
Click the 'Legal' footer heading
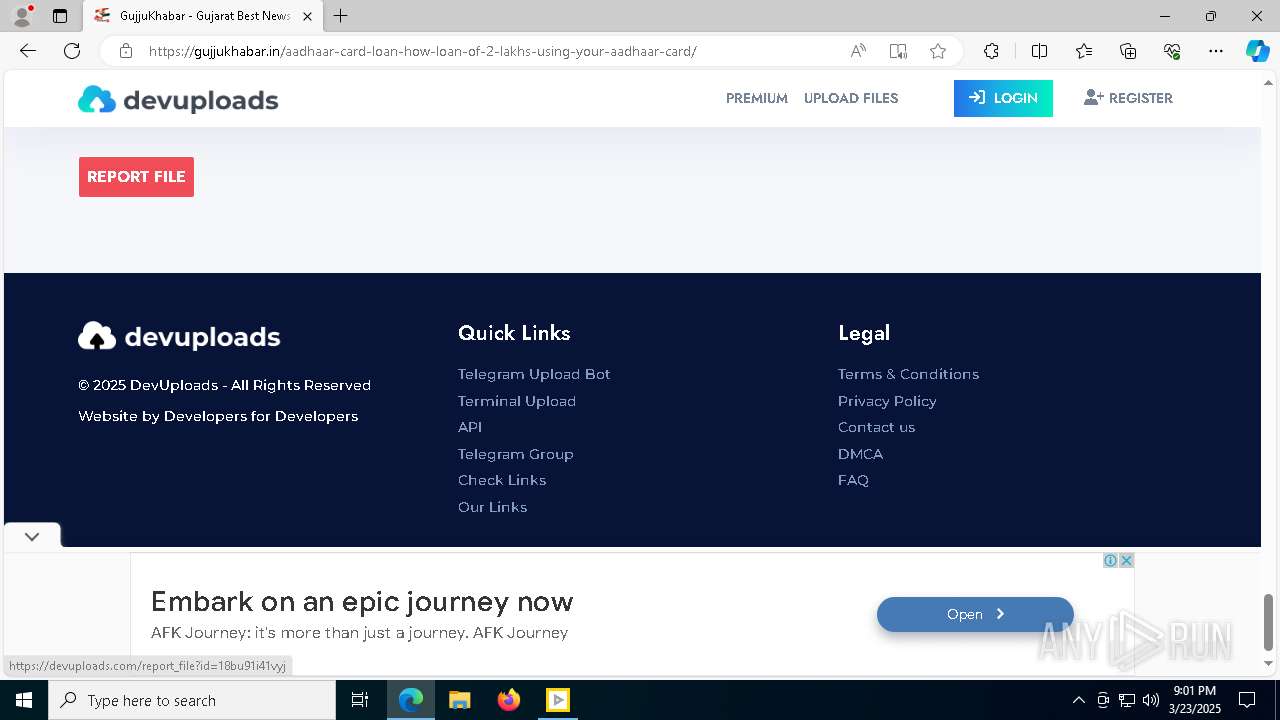(864, 333)
